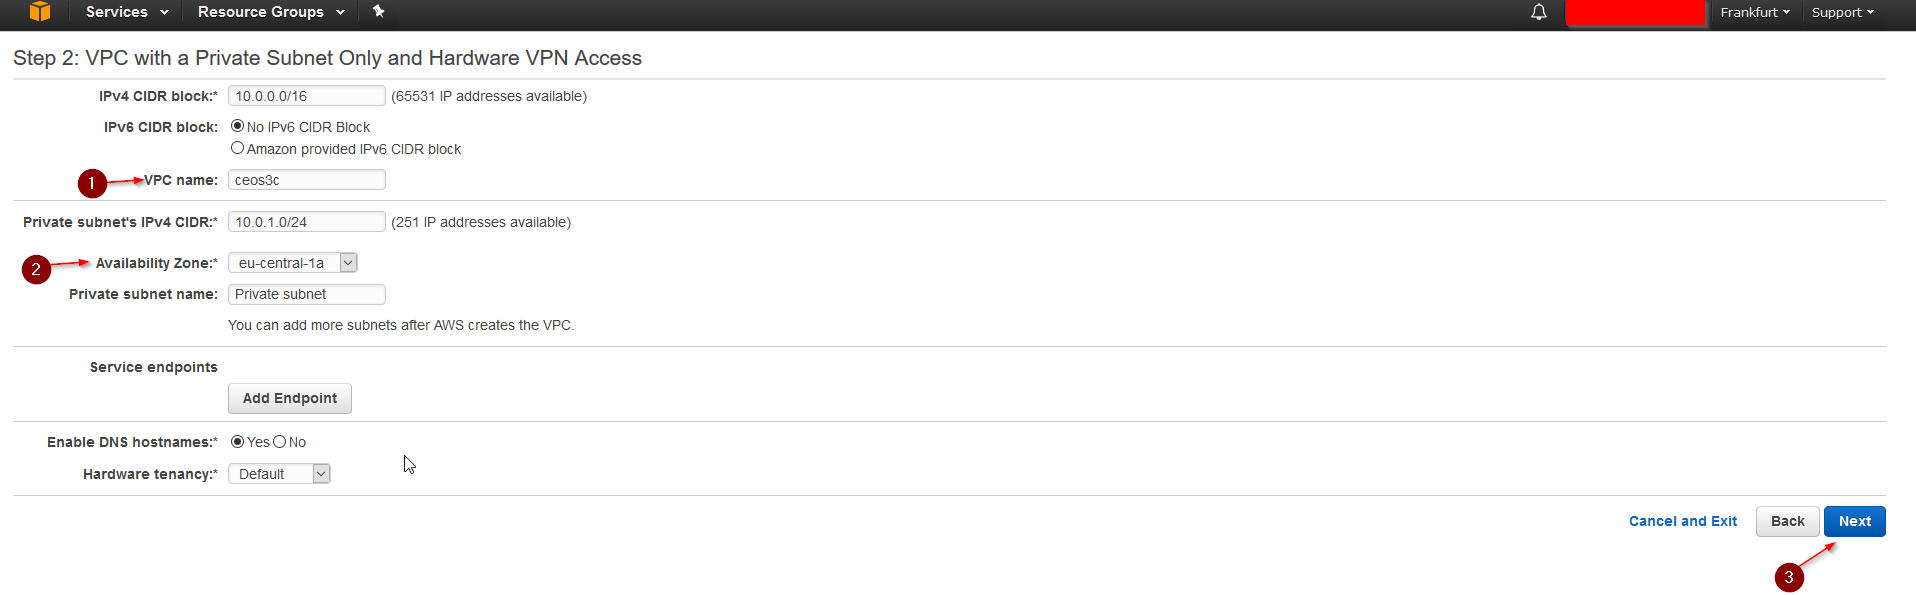Open the Resource Groups menu
The height and width of the screenshot is (595, 1916).
click(271, 12)
